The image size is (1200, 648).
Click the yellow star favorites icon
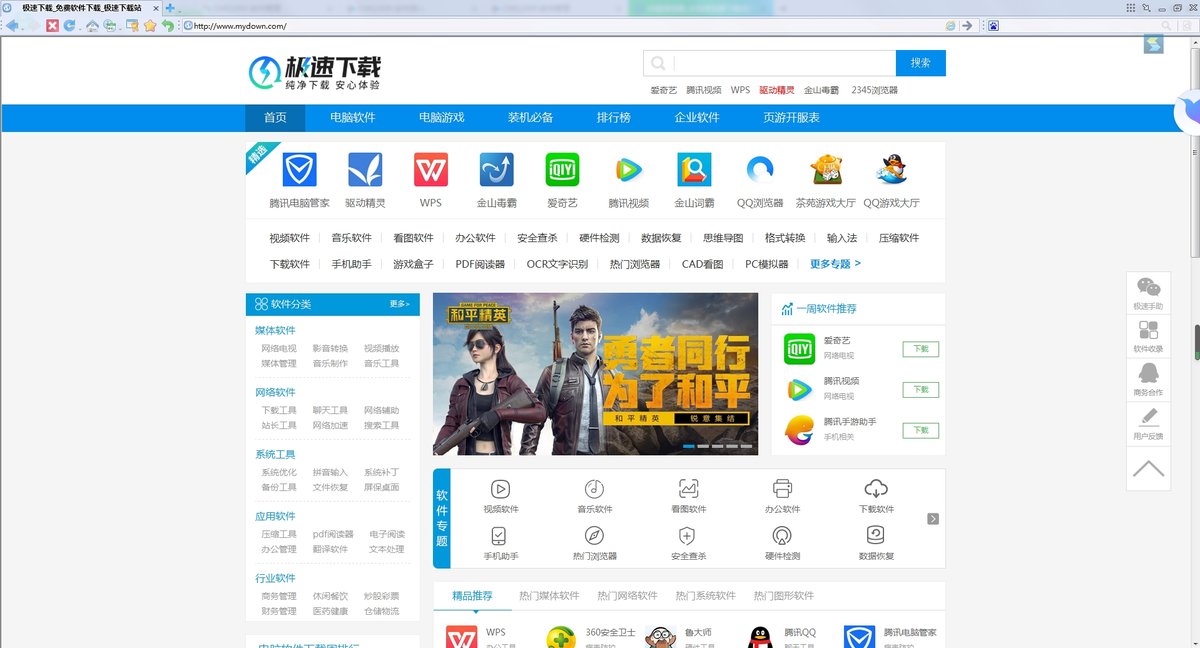[150, 25]
